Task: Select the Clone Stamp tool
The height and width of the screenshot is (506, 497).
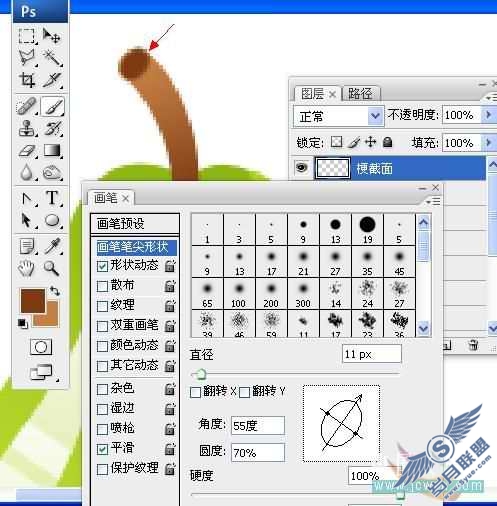Action: coord(27,129)
